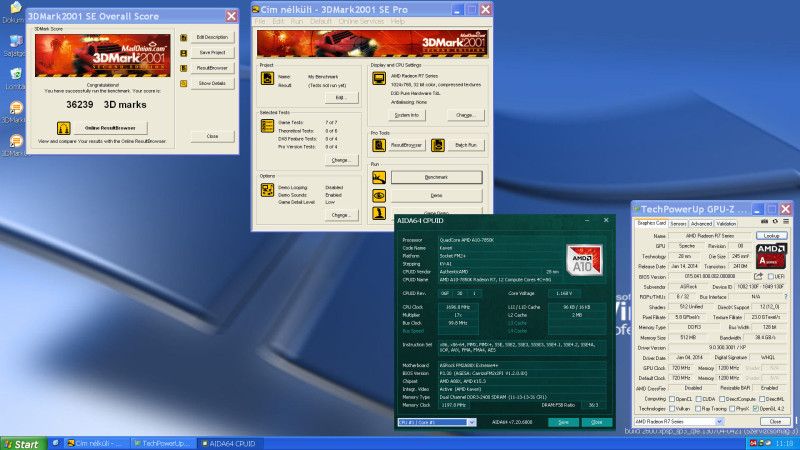This screenshot has height=450, width=800.
Task: Click the AMD A-Series logo in GPU-Z
Action: click(x=771, y=256)
